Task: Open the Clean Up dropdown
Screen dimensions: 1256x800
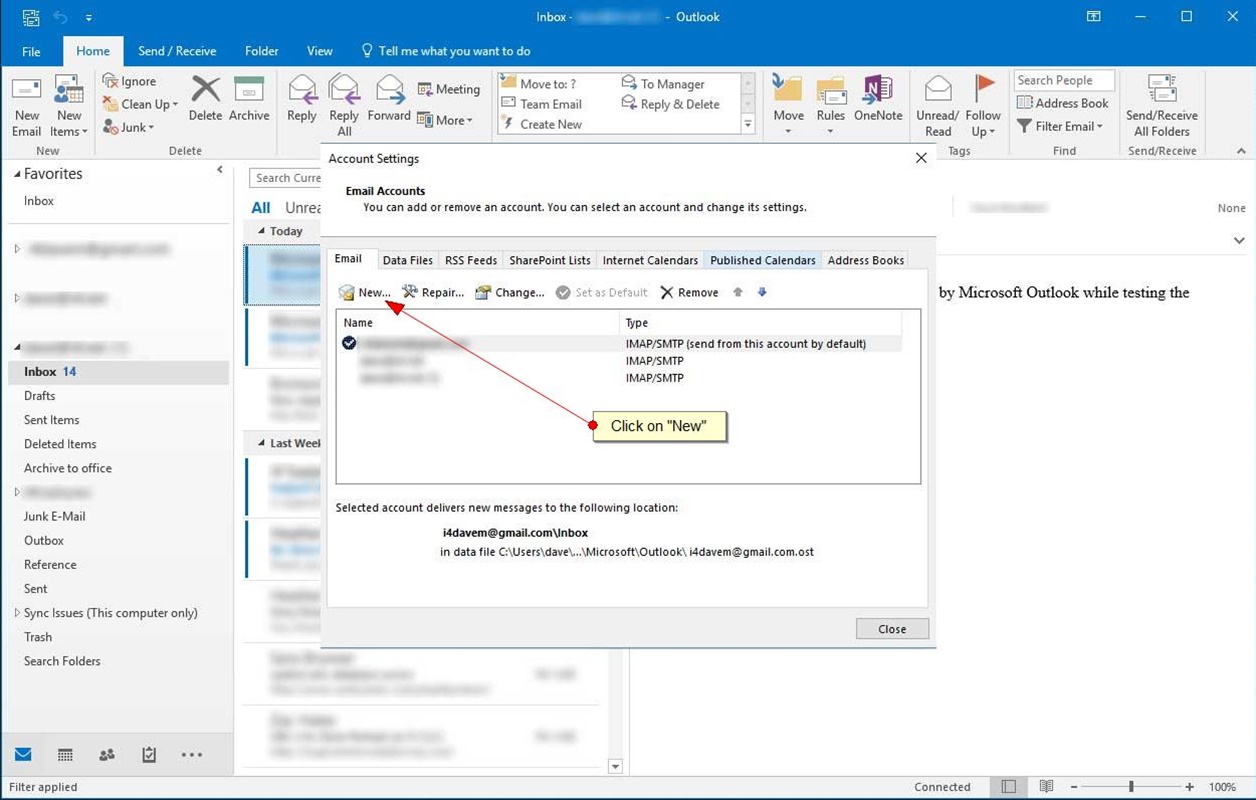Action: point(141,104)
